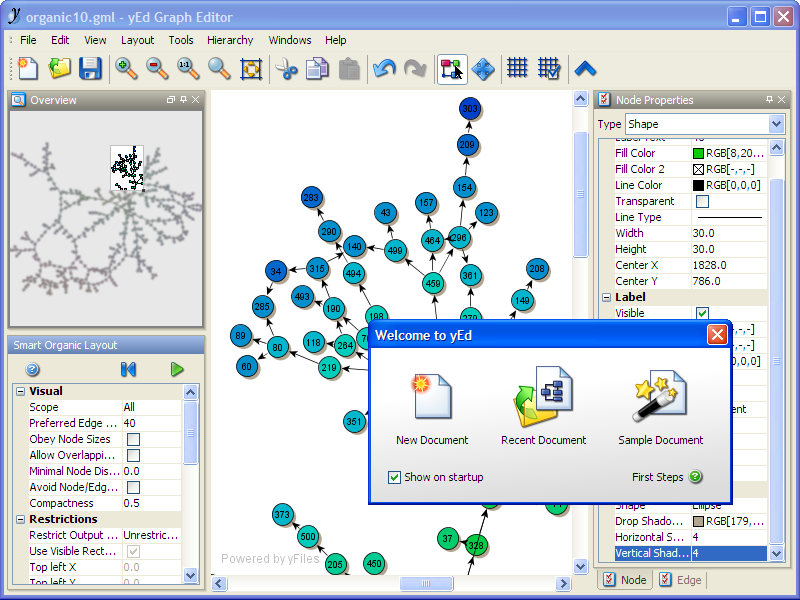Open the Line Type style selector

[729, 217]
